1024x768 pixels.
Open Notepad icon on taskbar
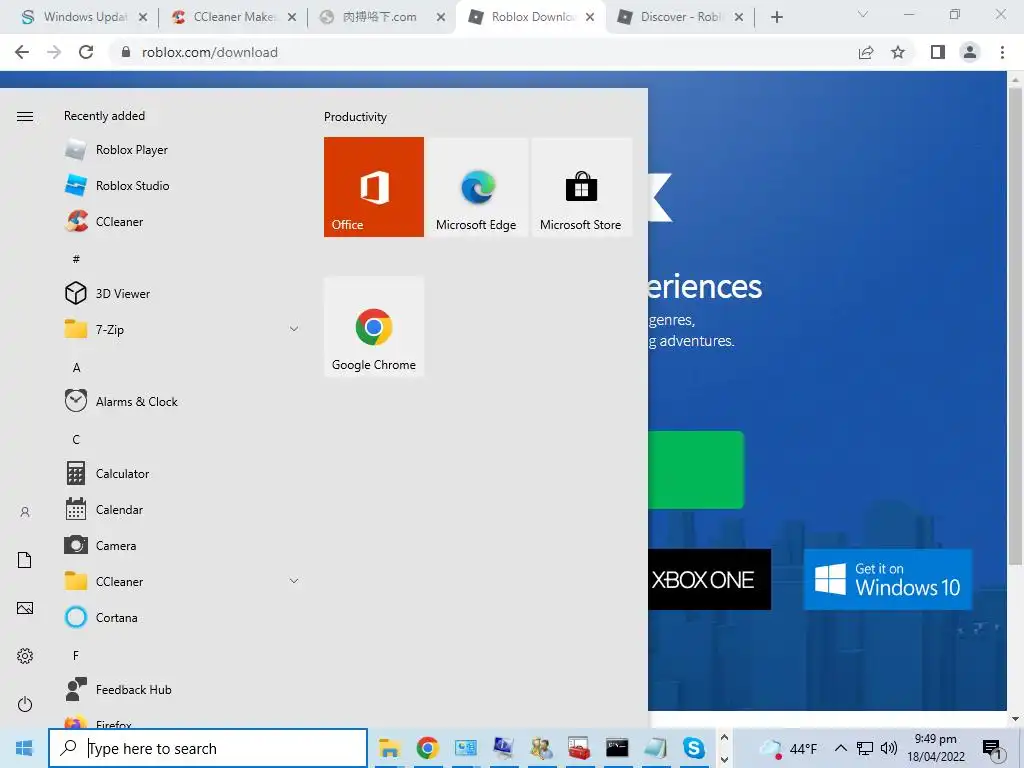point(655,748)
